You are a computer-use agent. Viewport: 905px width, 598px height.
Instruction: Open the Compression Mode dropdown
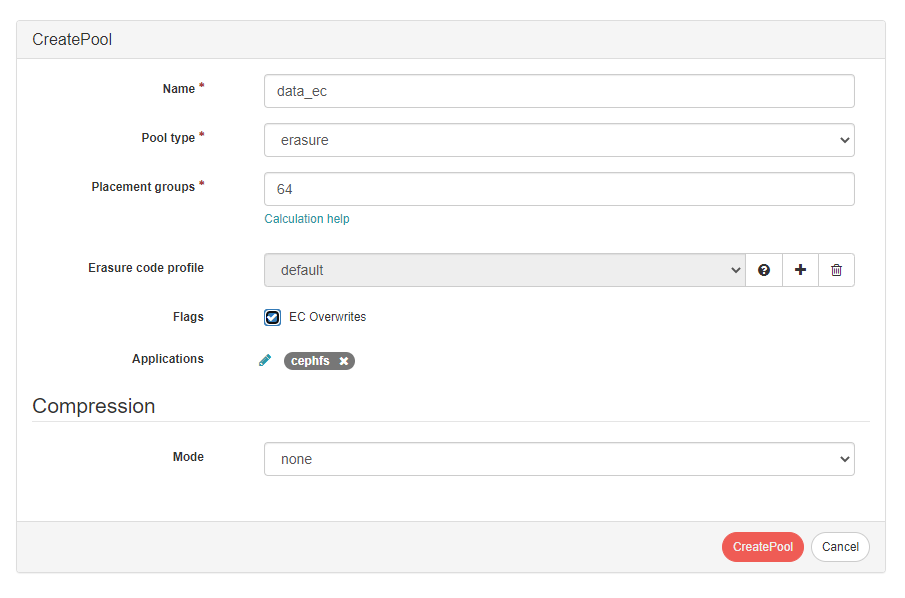(559, 459)
